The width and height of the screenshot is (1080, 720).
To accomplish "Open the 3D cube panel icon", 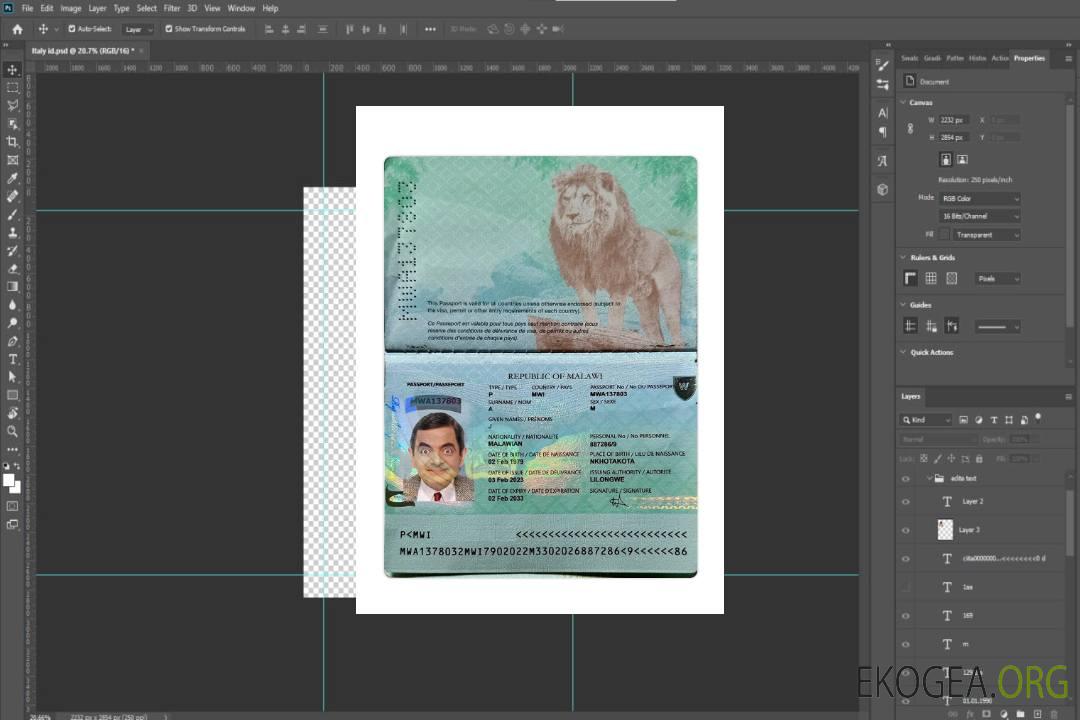I will (883, 189).
